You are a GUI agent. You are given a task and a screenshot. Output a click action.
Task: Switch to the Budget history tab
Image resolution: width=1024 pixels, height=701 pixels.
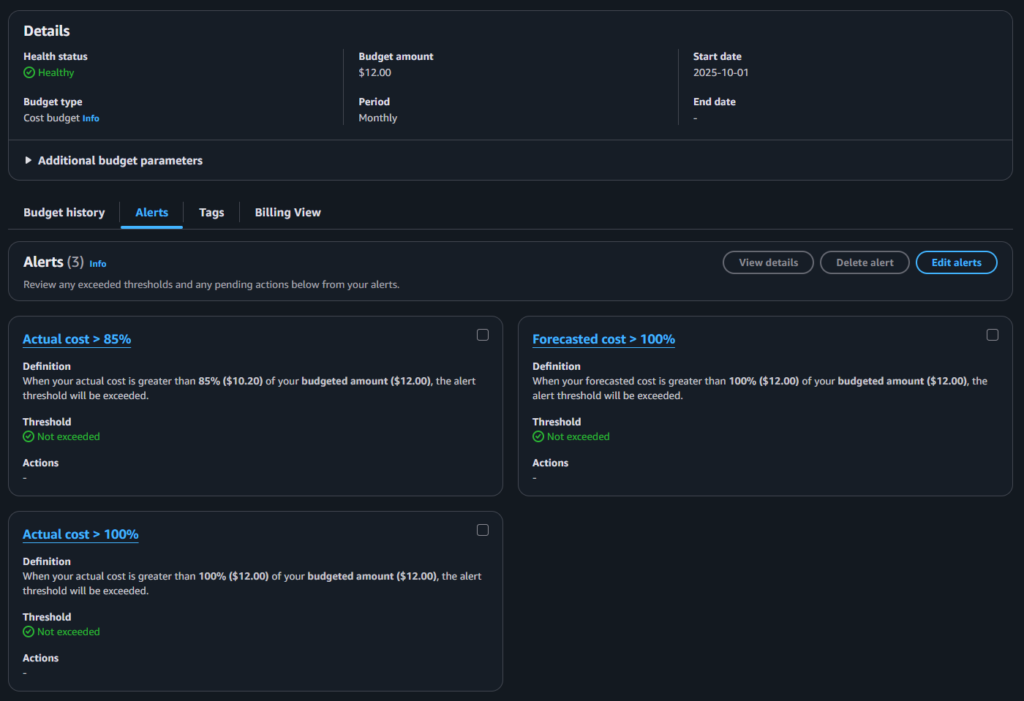64,213
